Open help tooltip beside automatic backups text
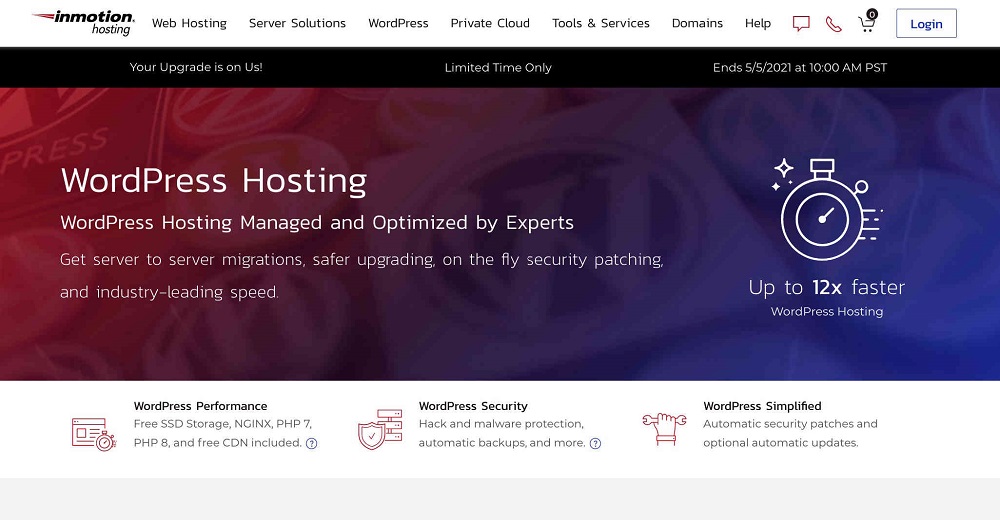Screen dimensions: 1000x520 tap(596, 443)
